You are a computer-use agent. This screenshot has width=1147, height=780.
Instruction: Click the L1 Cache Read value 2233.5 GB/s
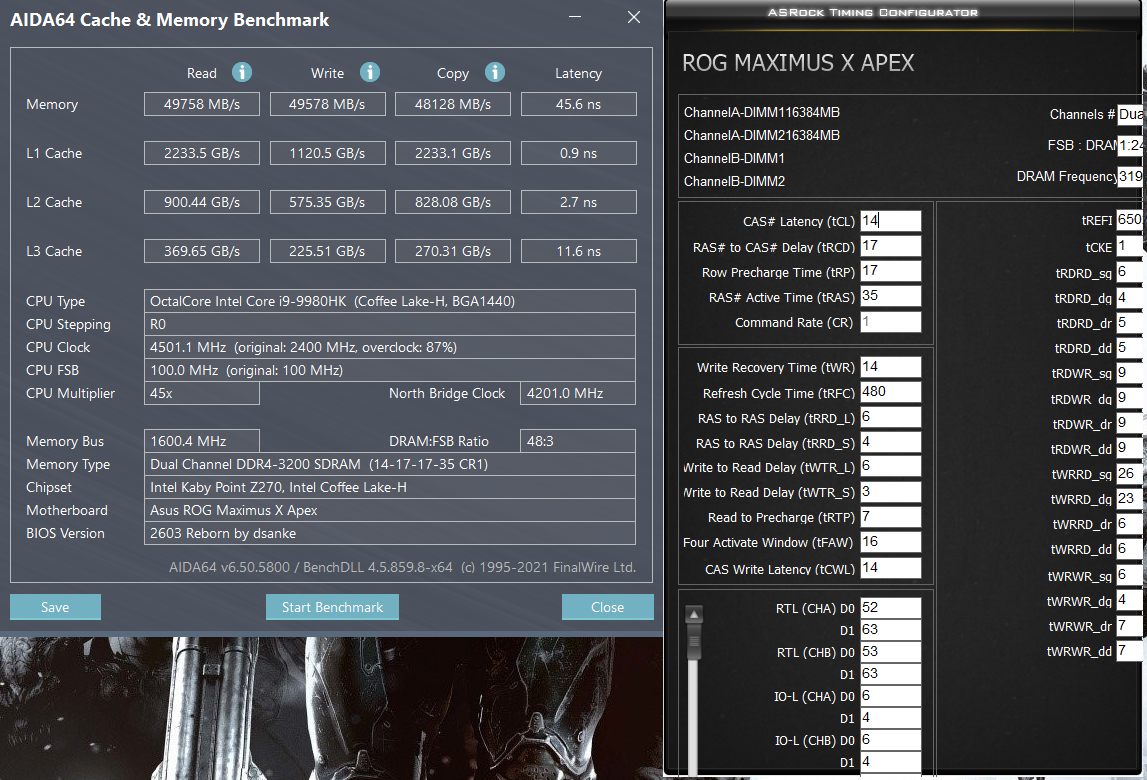(x=202, y=153)
